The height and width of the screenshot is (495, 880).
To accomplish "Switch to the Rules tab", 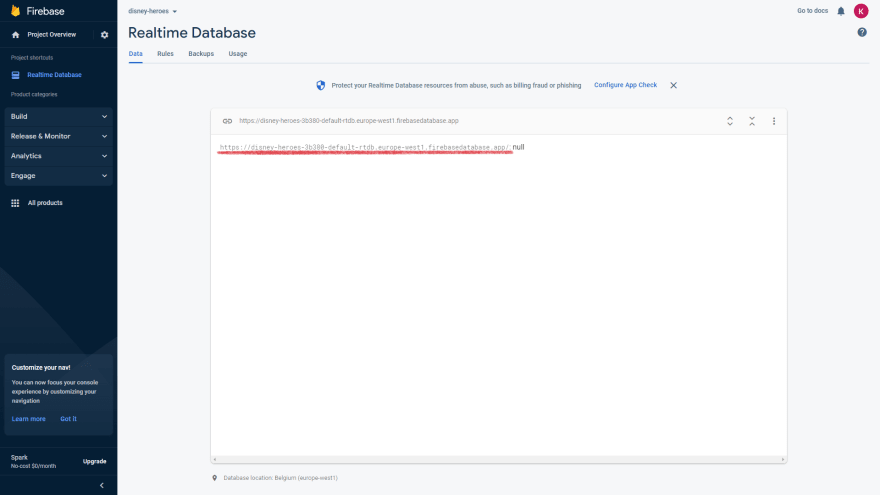I will 165,54.
